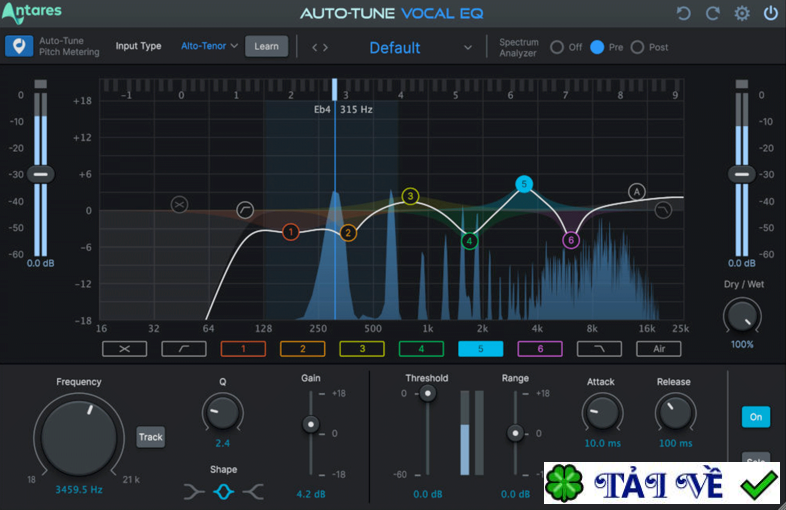Screen dimensions: 786x510
Task: Set Spectrum Analyzer to Pre
Action: pos(597,47)
